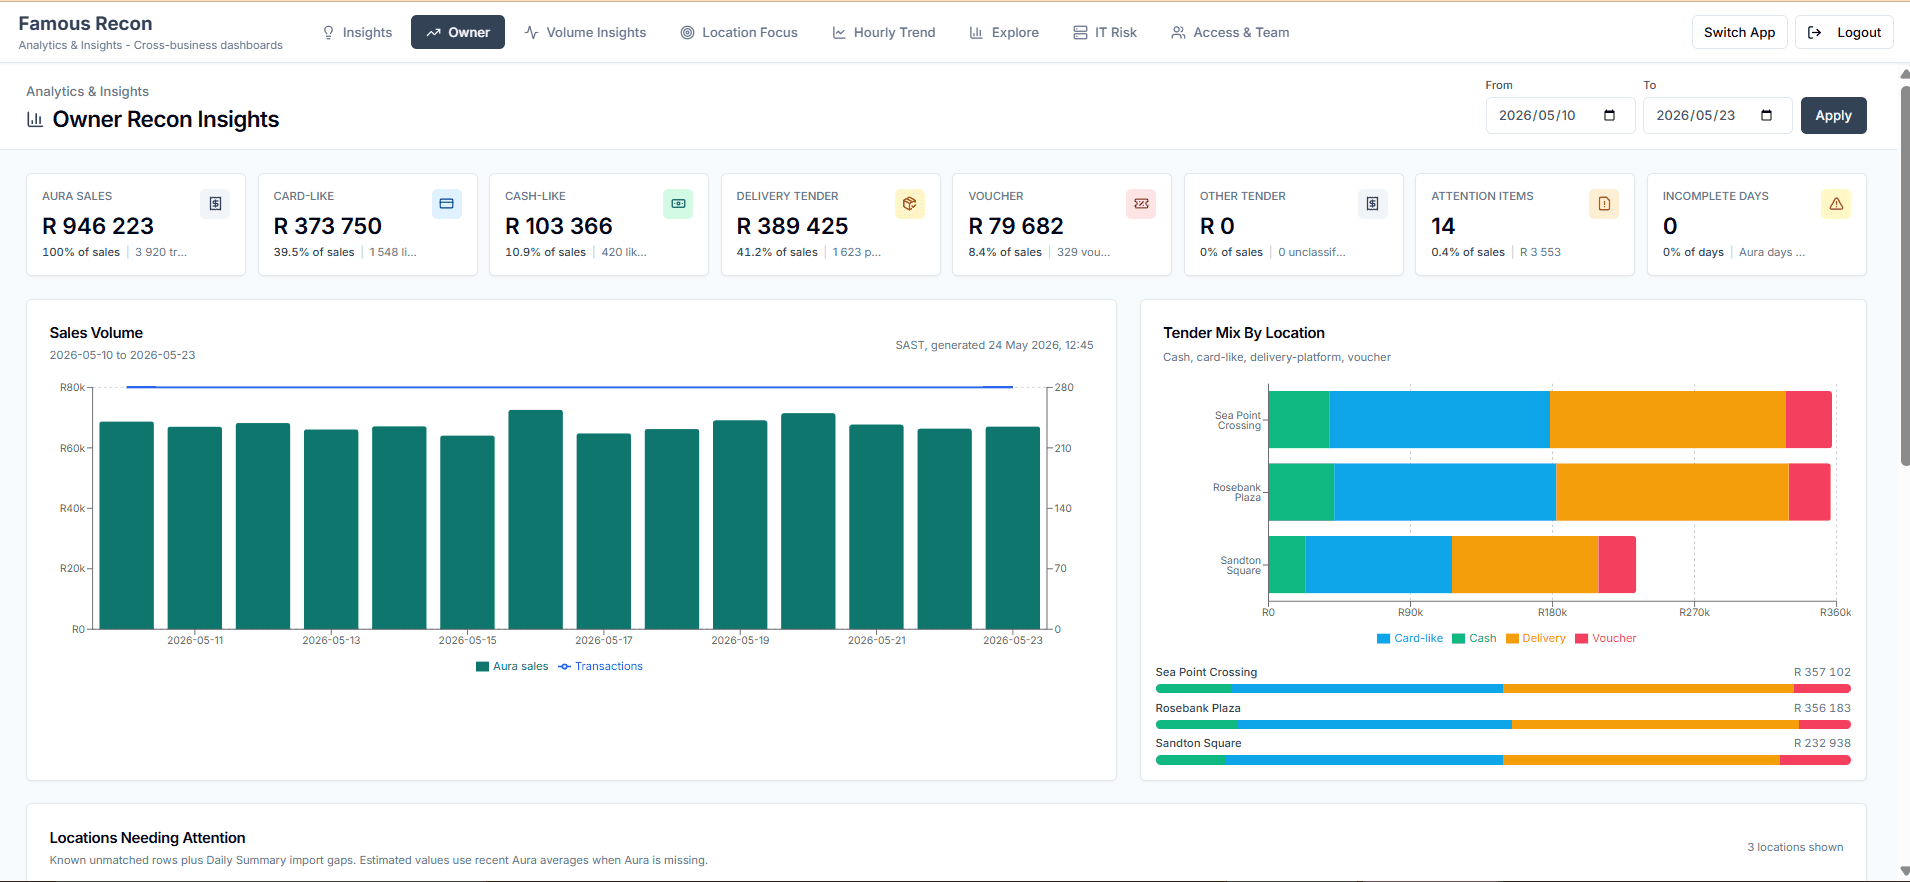Click the R 389 425 delivery tender value

pyautogui.click(x=792, y=226)
